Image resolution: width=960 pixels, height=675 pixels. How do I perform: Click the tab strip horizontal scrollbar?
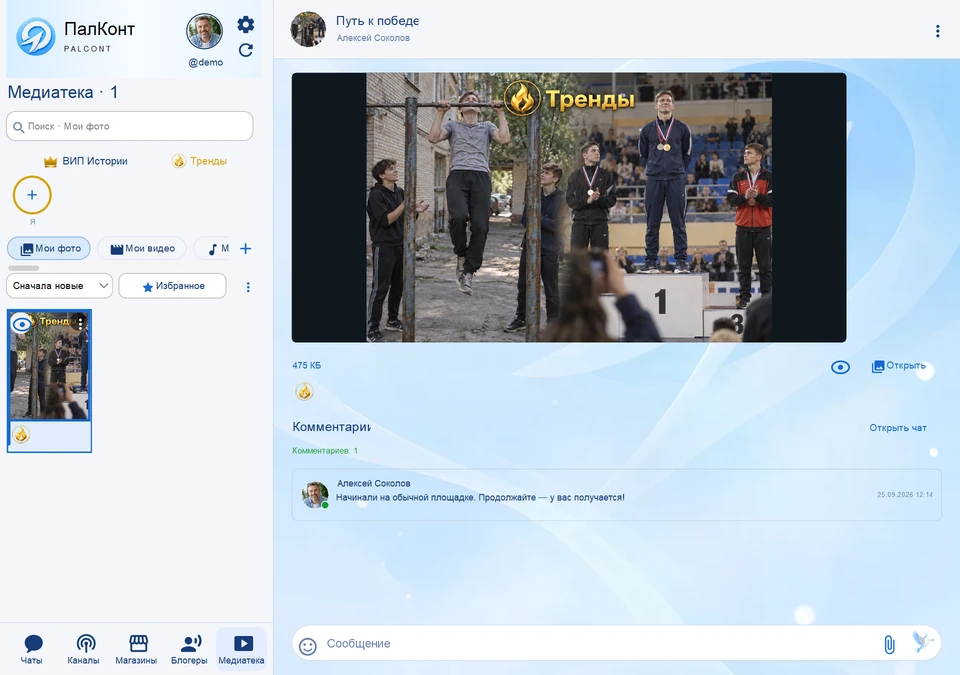(23, 268)
